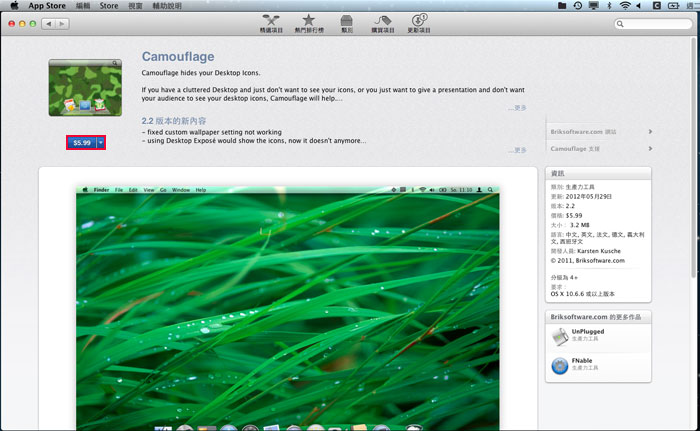Go back with the left arrow button
Viewport: 700px width, 431px height.
[x=48, y=24]
